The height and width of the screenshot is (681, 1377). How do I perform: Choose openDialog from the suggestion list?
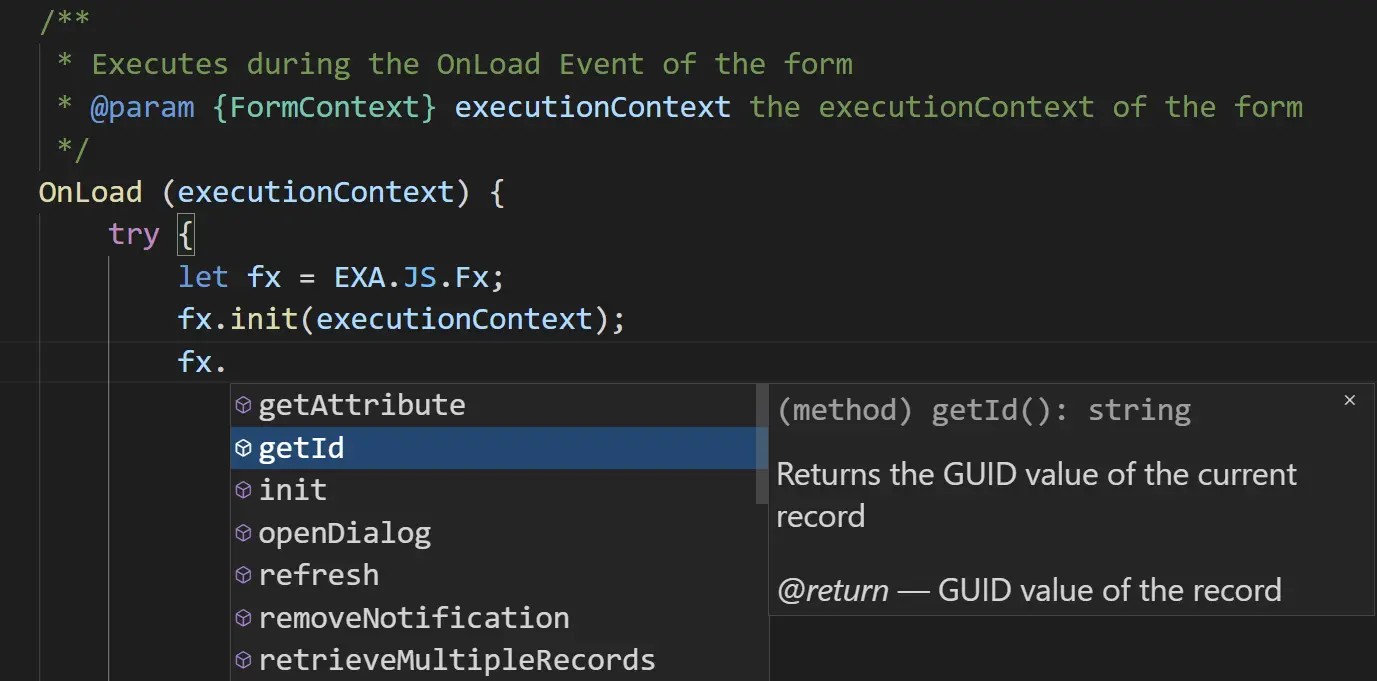click(x=344, y=533)
